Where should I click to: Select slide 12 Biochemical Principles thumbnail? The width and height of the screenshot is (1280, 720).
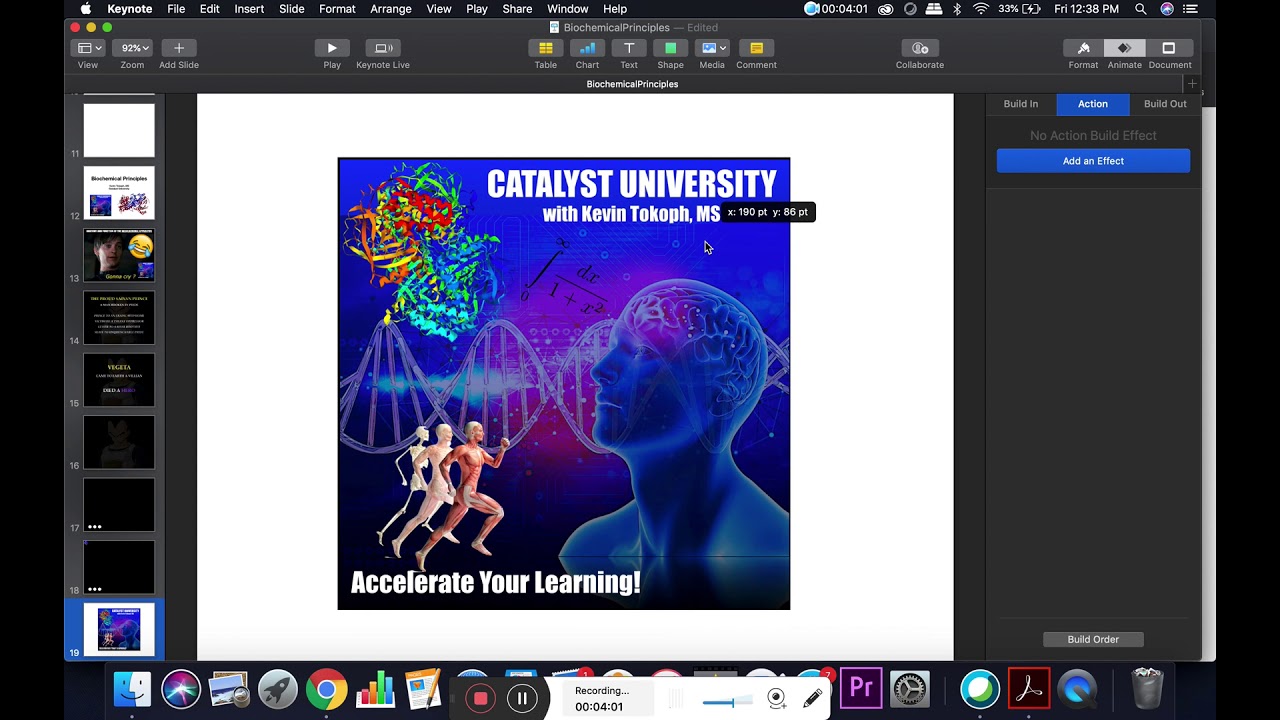pos(119,193)
